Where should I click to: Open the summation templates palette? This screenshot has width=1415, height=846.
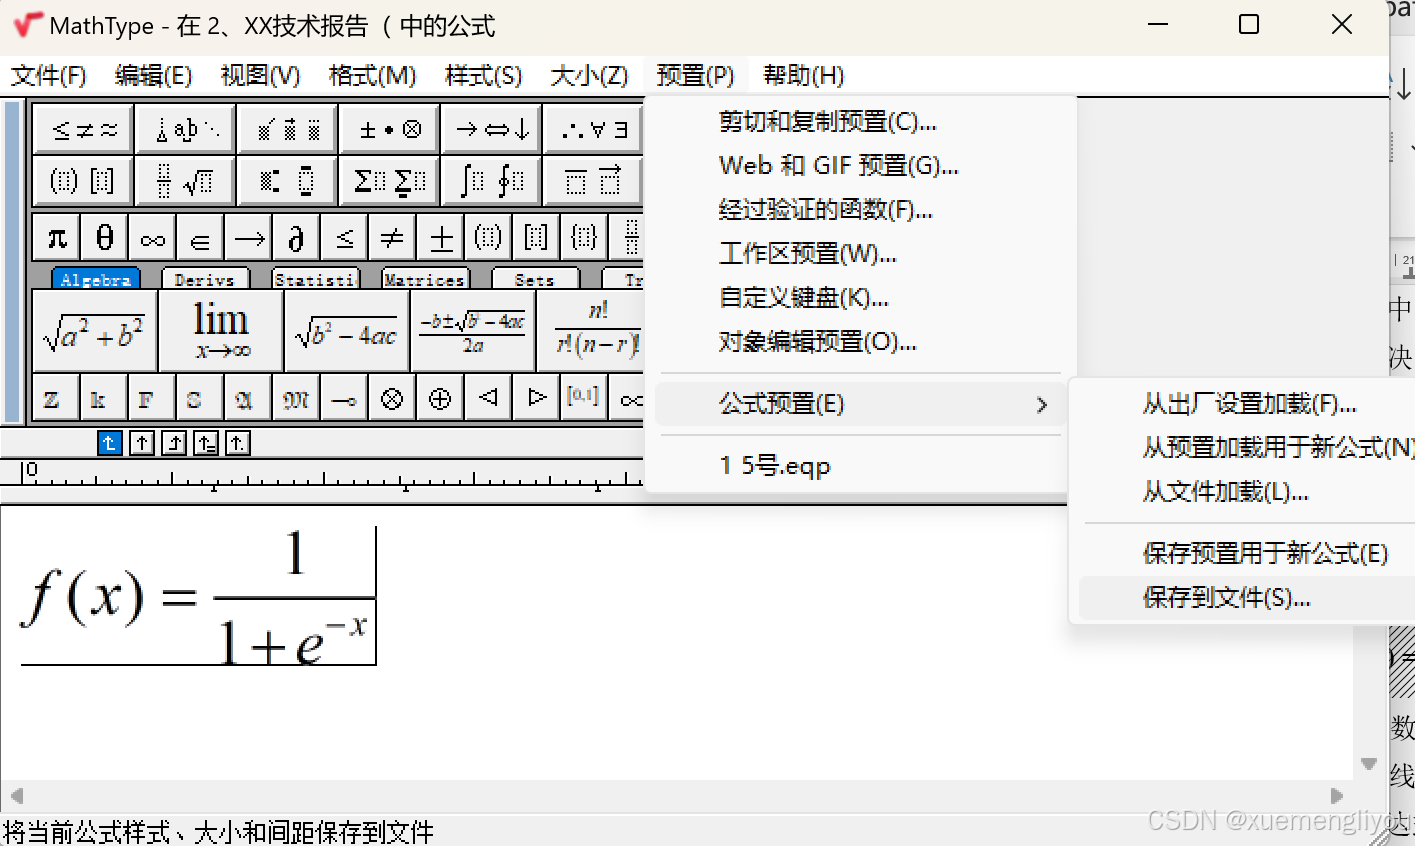388,181
